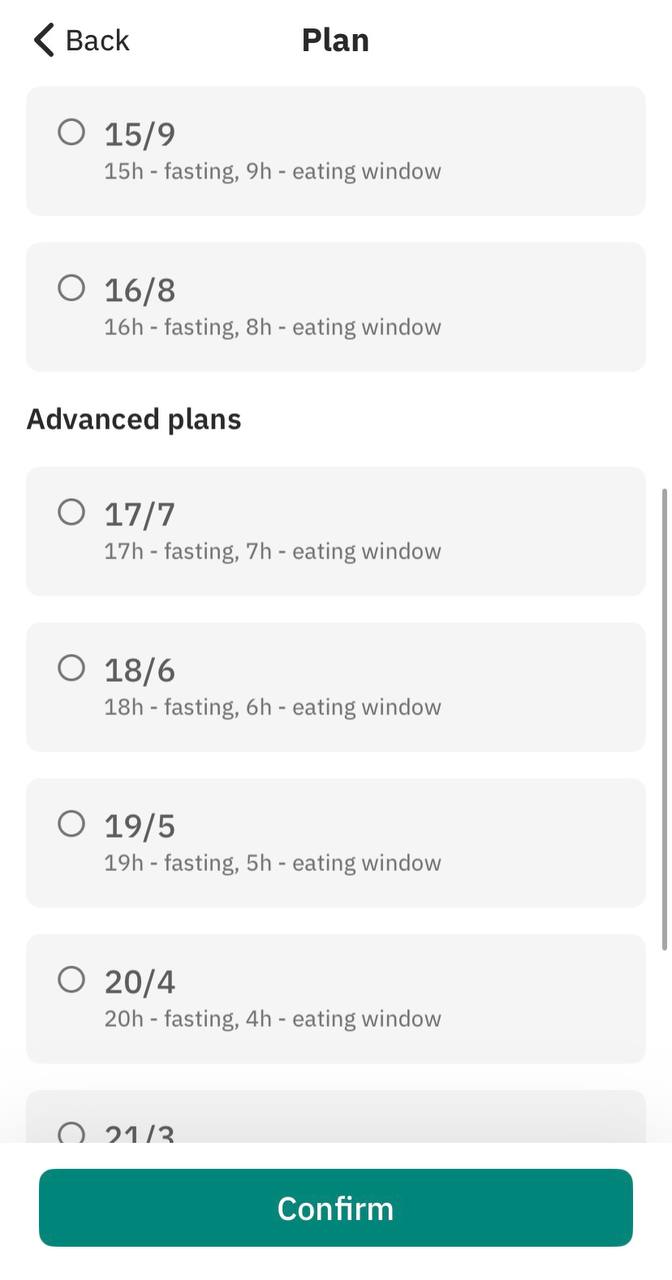Tap the '19h - fasting, 5h' description line
Screen dimensions: 672x1280
[272, 863]
